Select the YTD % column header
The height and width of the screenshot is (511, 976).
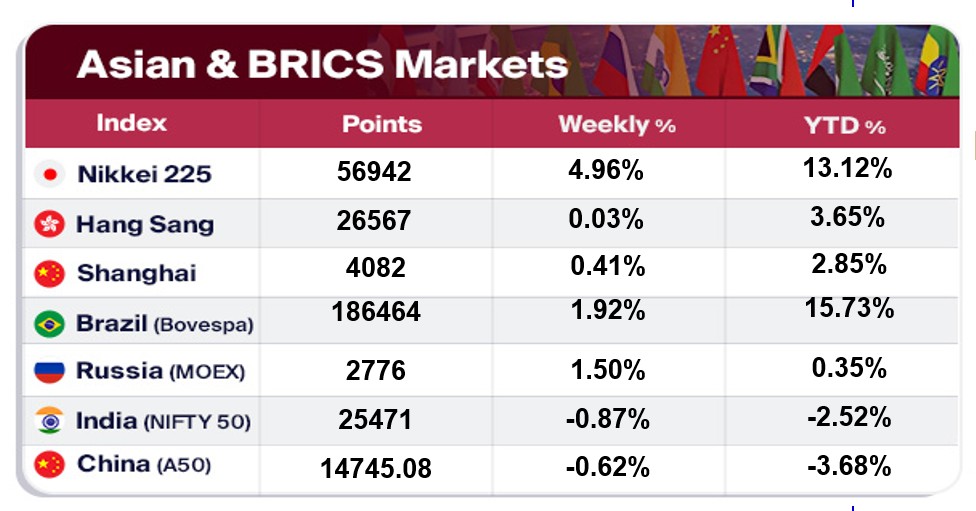pyautogui.click(x=845, y=126)
